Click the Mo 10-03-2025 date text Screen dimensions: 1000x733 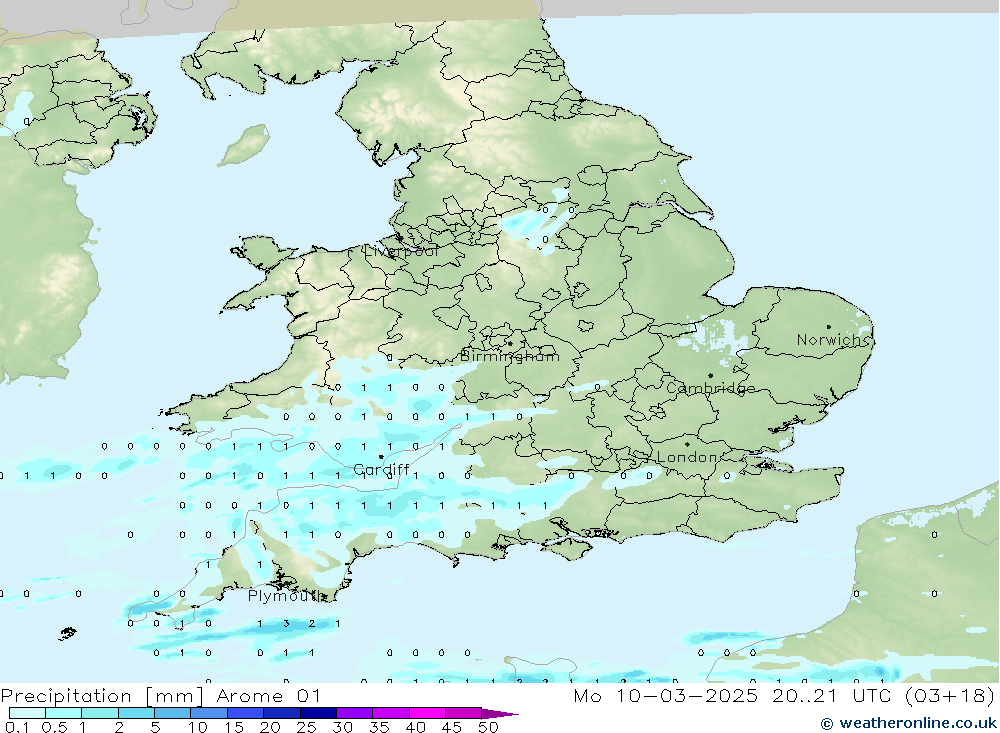[665, 695]
